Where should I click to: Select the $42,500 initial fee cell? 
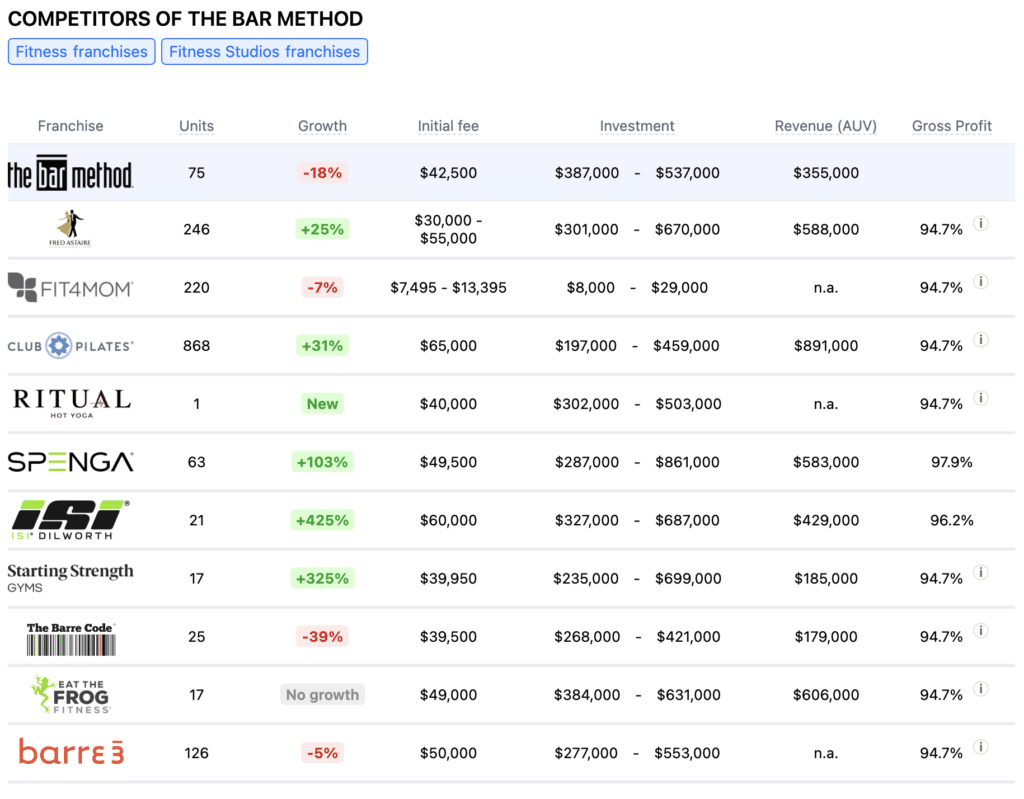(x=448, y=172)
